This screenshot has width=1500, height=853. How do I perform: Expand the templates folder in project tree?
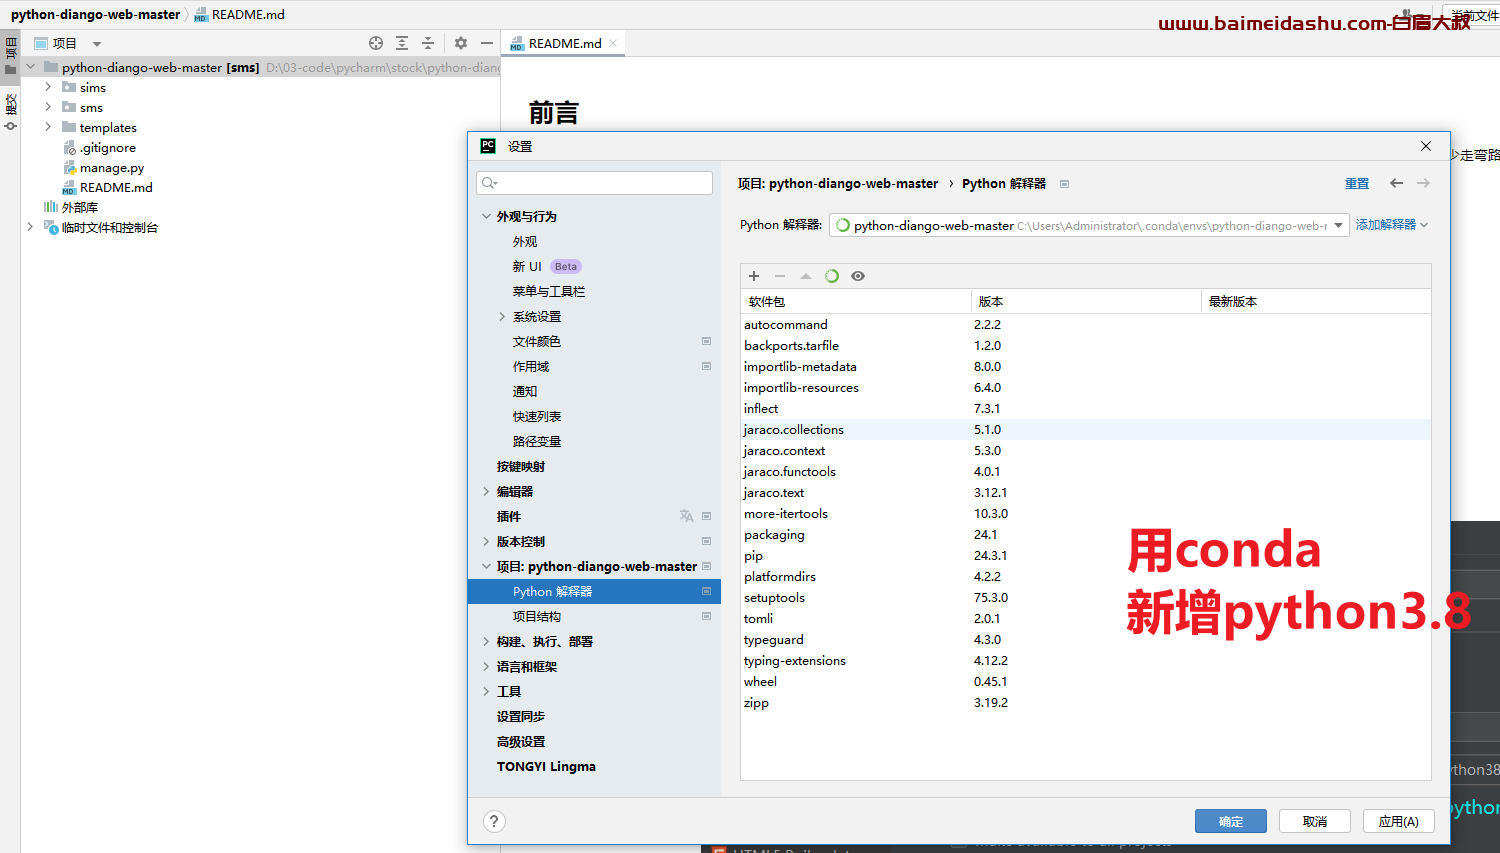point(48,127)
